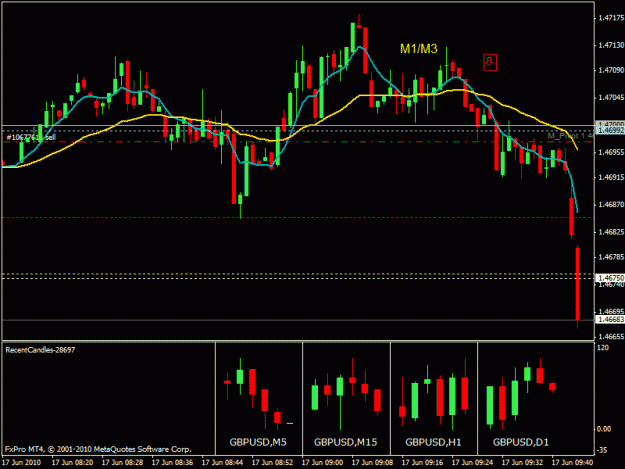Click the GBPUSD H1 candle thumbnail
This screenshot has height=469, width=625.
434,394
